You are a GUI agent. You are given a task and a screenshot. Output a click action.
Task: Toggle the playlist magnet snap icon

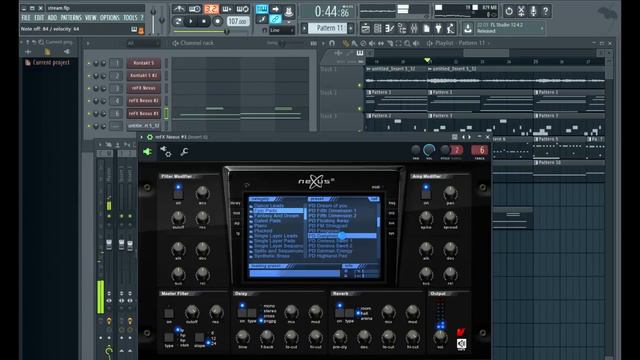pos(332,43)
